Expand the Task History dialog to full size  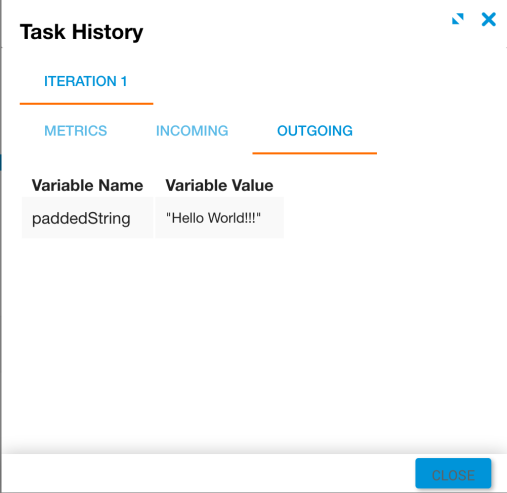point(458,19)
